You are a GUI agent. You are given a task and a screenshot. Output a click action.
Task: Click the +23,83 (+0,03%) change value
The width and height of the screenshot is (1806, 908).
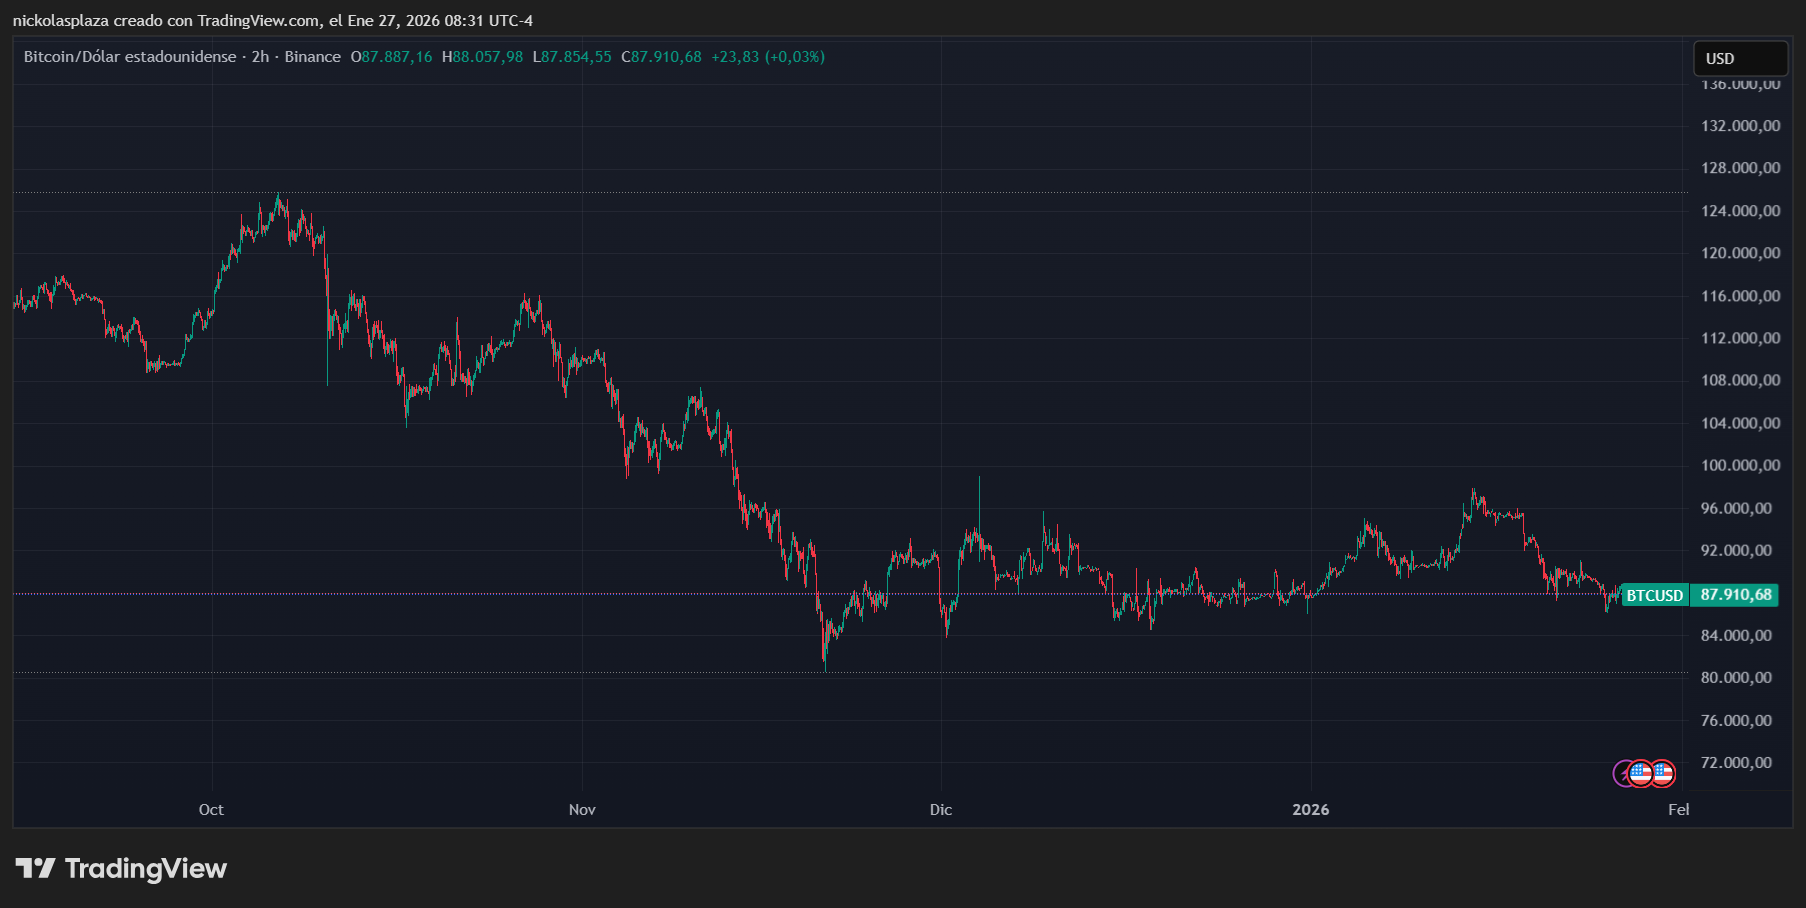[x=767, y=57]
